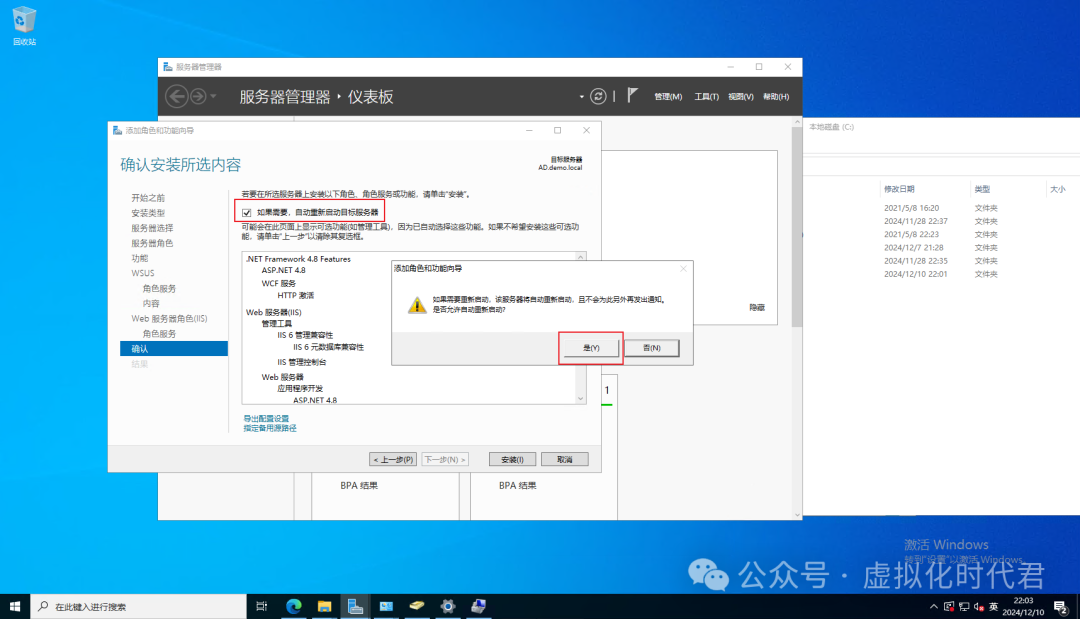
Task: Open the 管理(M) menu
Action: 668,96
